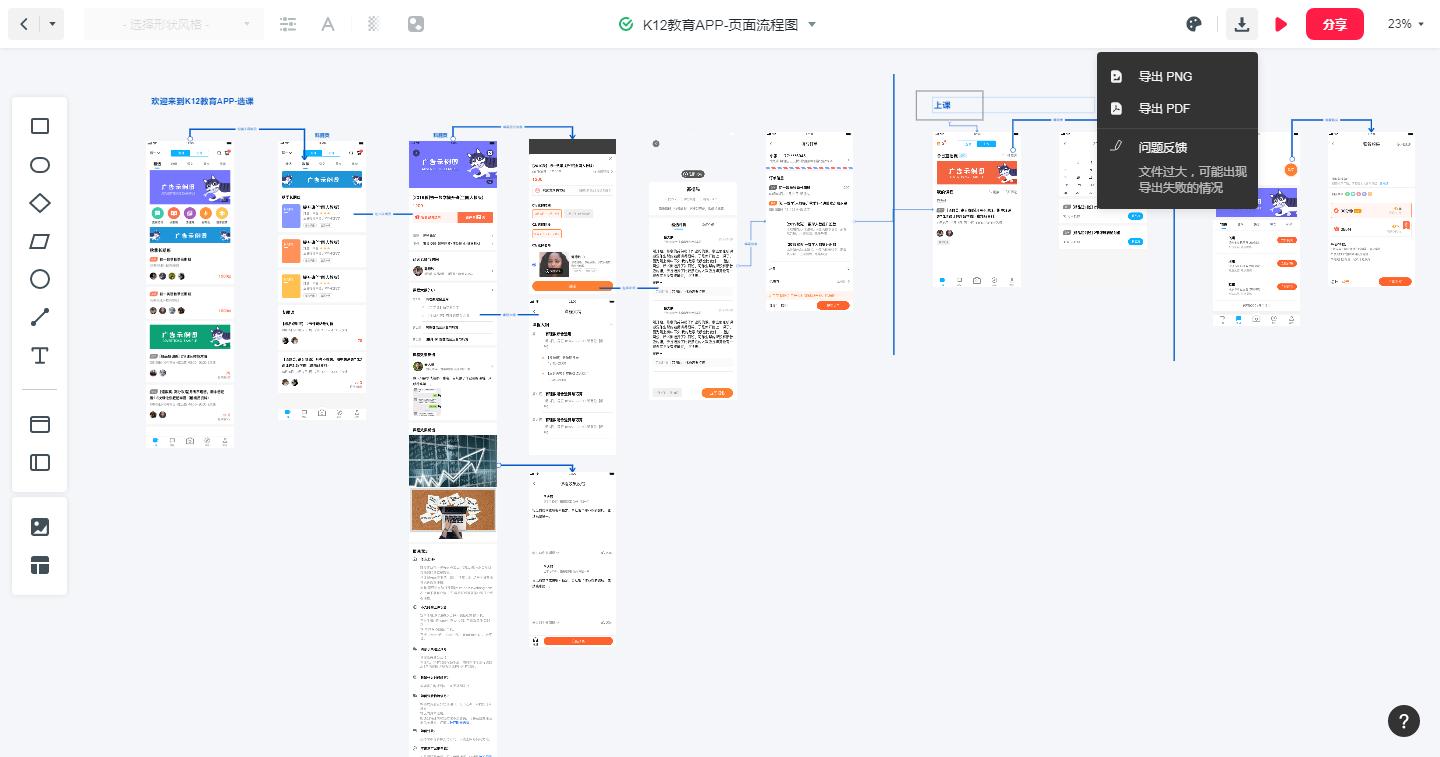Click the font formatting A icon
The image size is (1440, 757).
click(328, 24)
